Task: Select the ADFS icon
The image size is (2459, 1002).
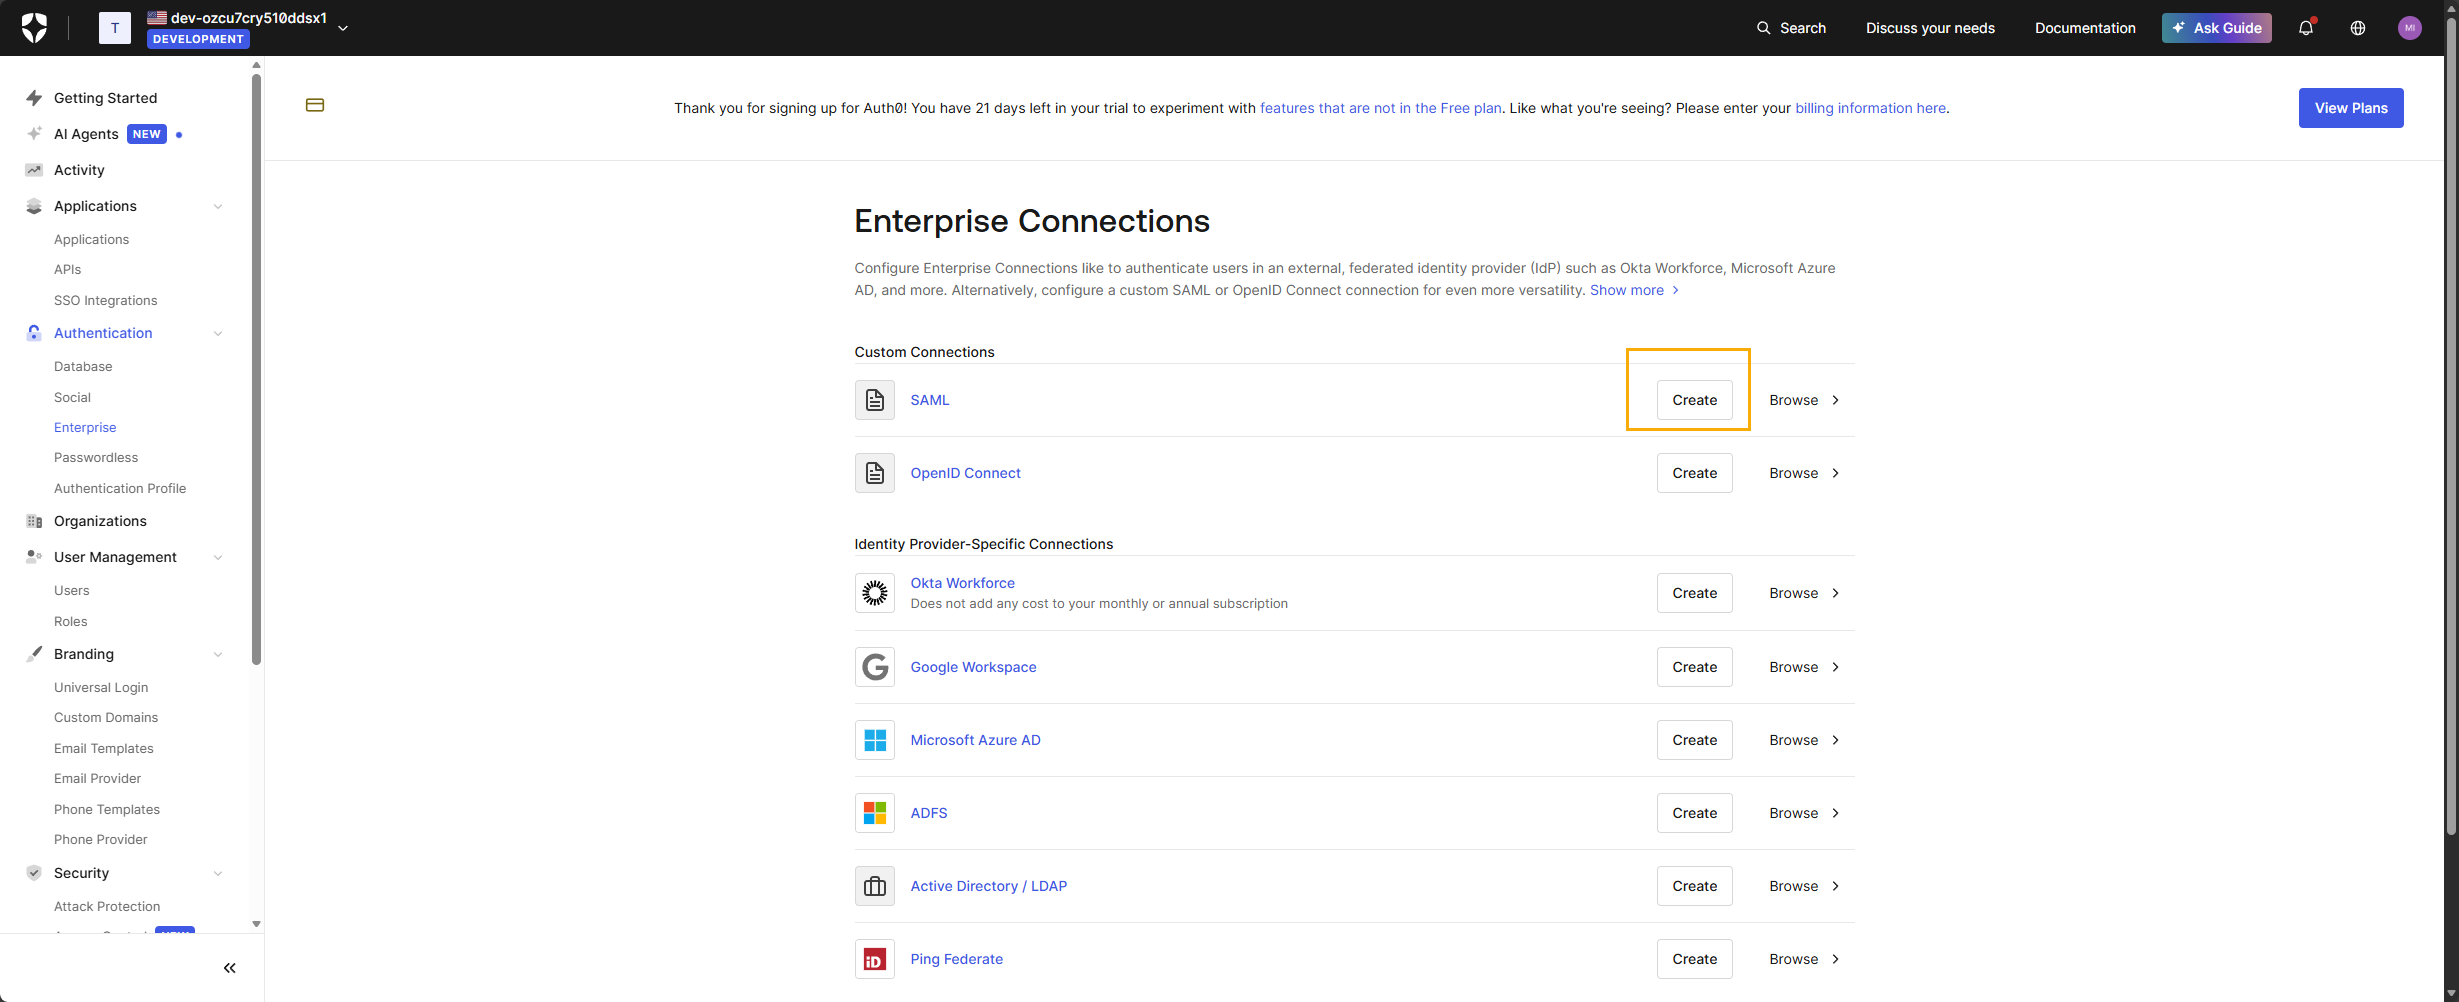Action: [874, 812]
